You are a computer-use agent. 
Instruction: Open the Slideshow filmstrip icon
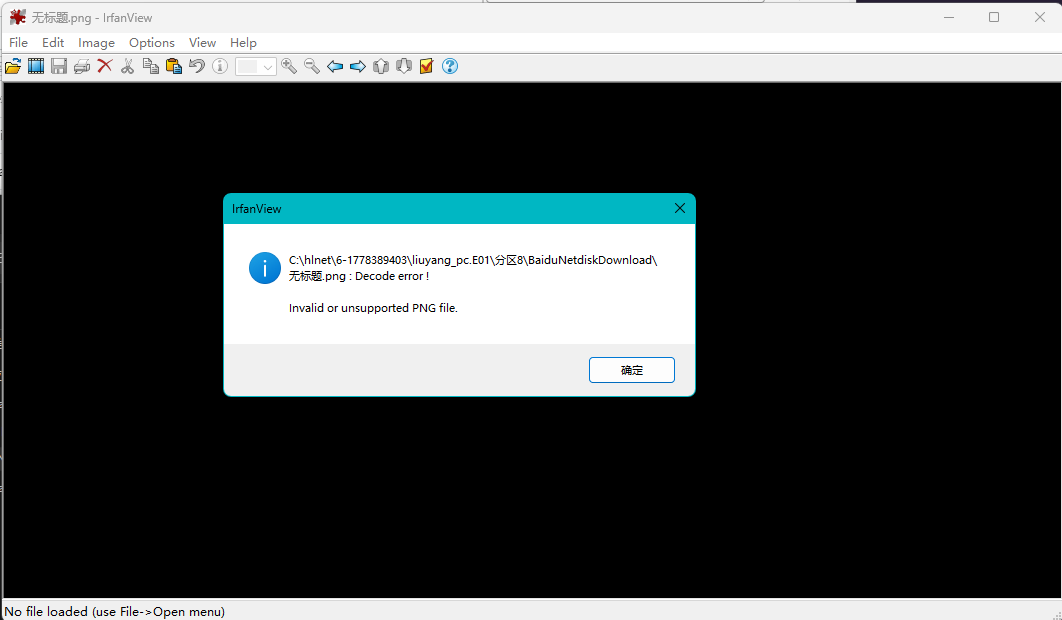(x=36, y=66)
